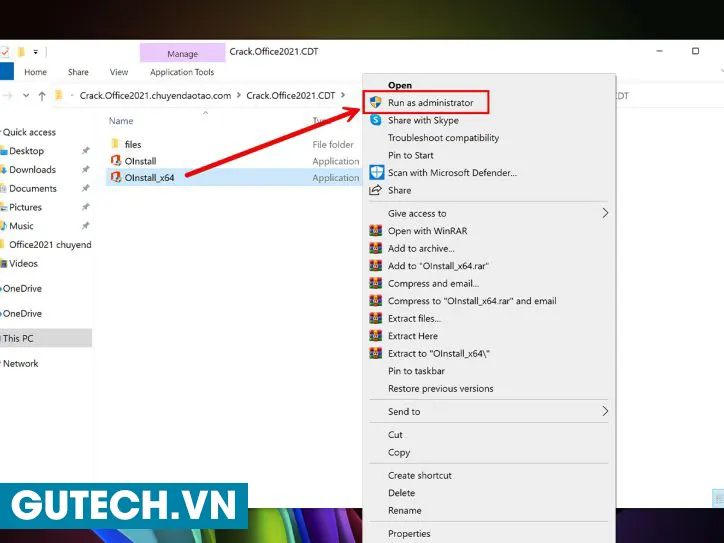Click WinRAR icon beside Add to archive
This screenshot has width=724, height=543.
coord(376,248)
